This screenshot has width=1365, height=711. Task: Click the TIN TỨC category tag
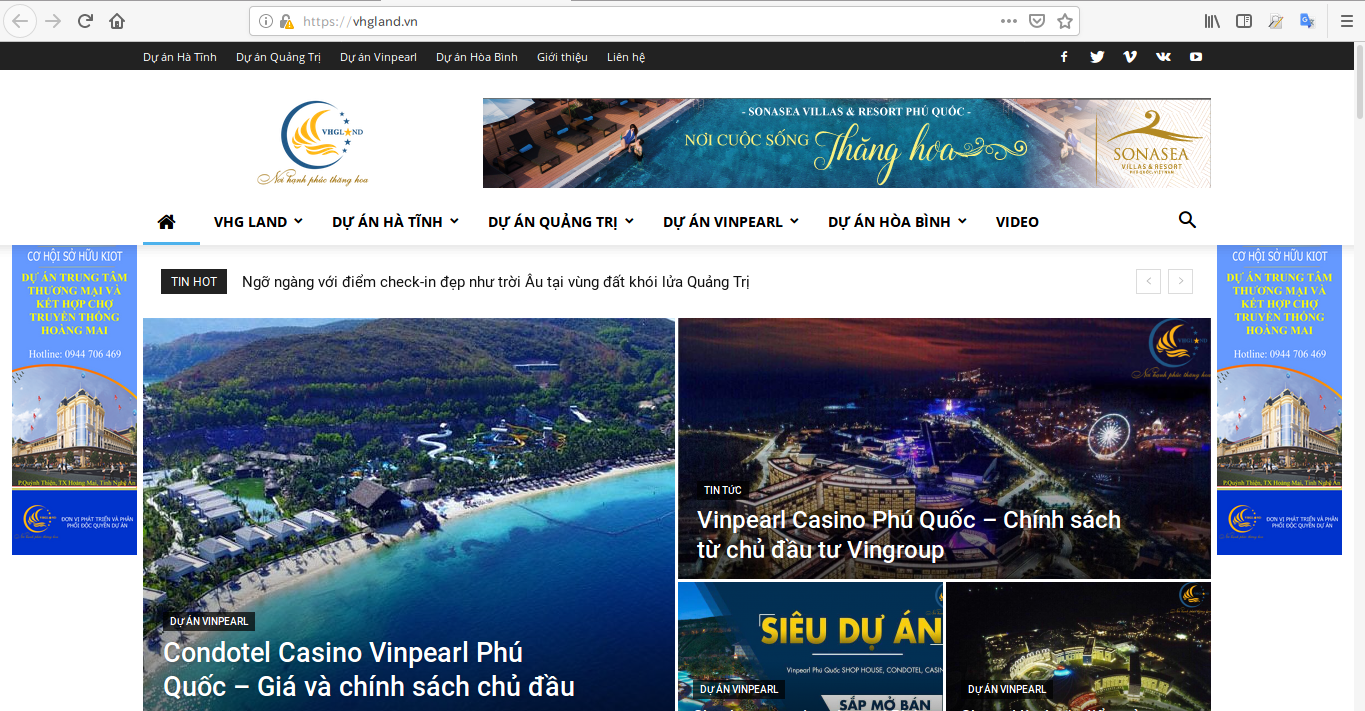(723, 490)
